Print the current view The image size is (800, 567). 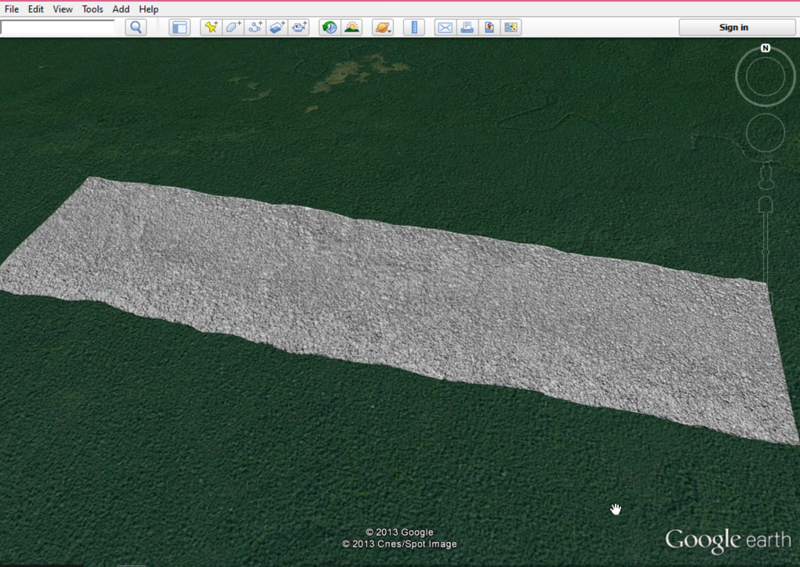467,27
